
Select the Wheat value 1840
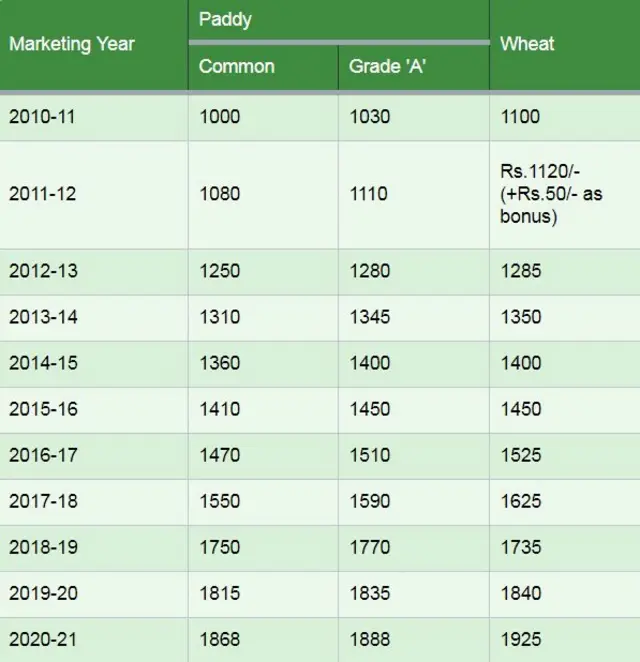click(x=520, y=593)
